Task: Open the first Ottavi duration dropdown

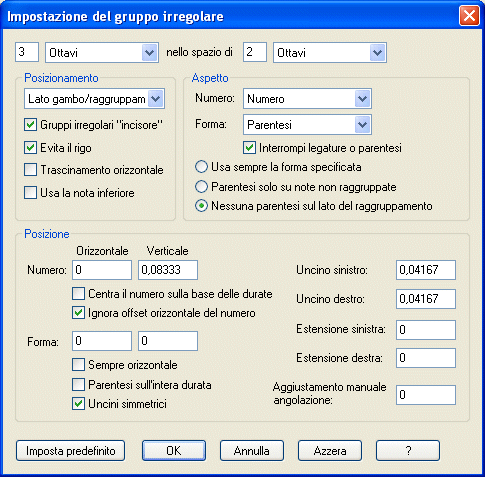Action: pyautogui.click(x=102, y=52)
